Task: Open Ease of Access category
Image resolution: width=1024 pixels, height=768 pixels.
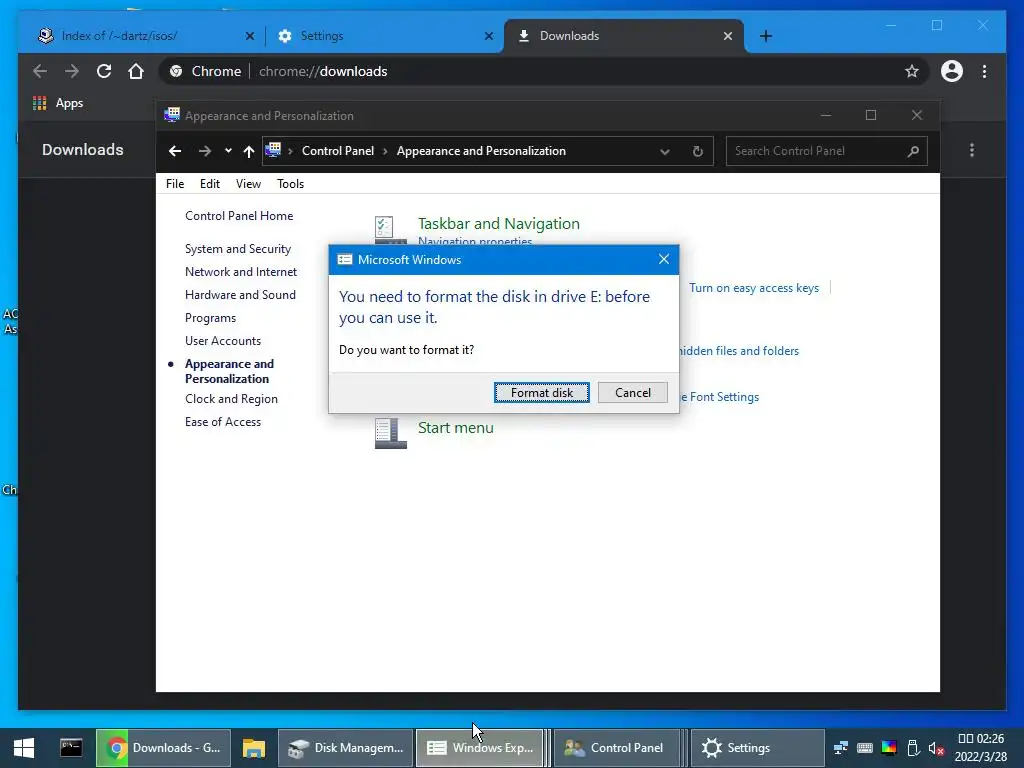Action: pos(223,422)
